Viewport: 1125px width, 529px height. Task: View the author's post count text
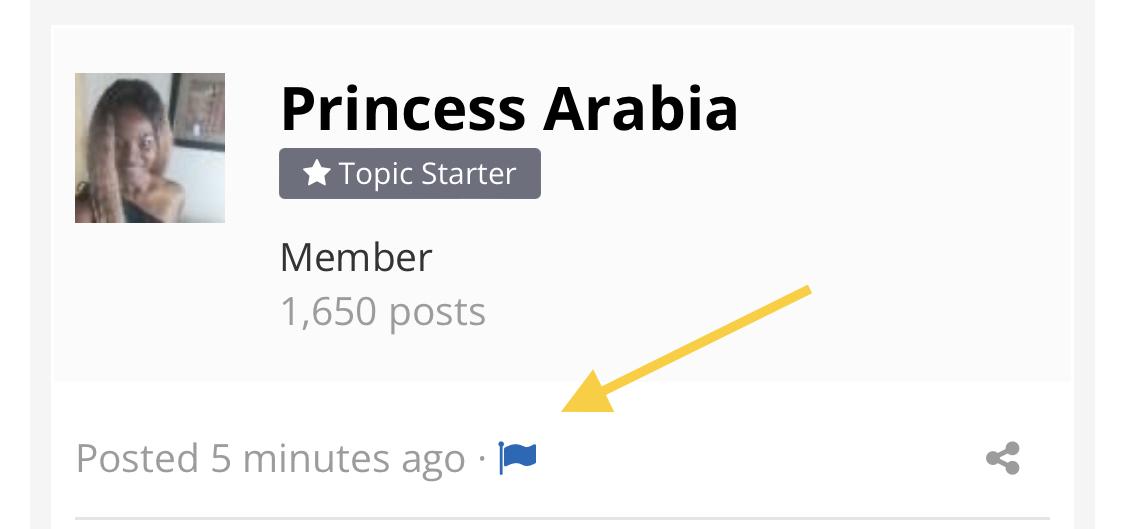click(382, 312)
